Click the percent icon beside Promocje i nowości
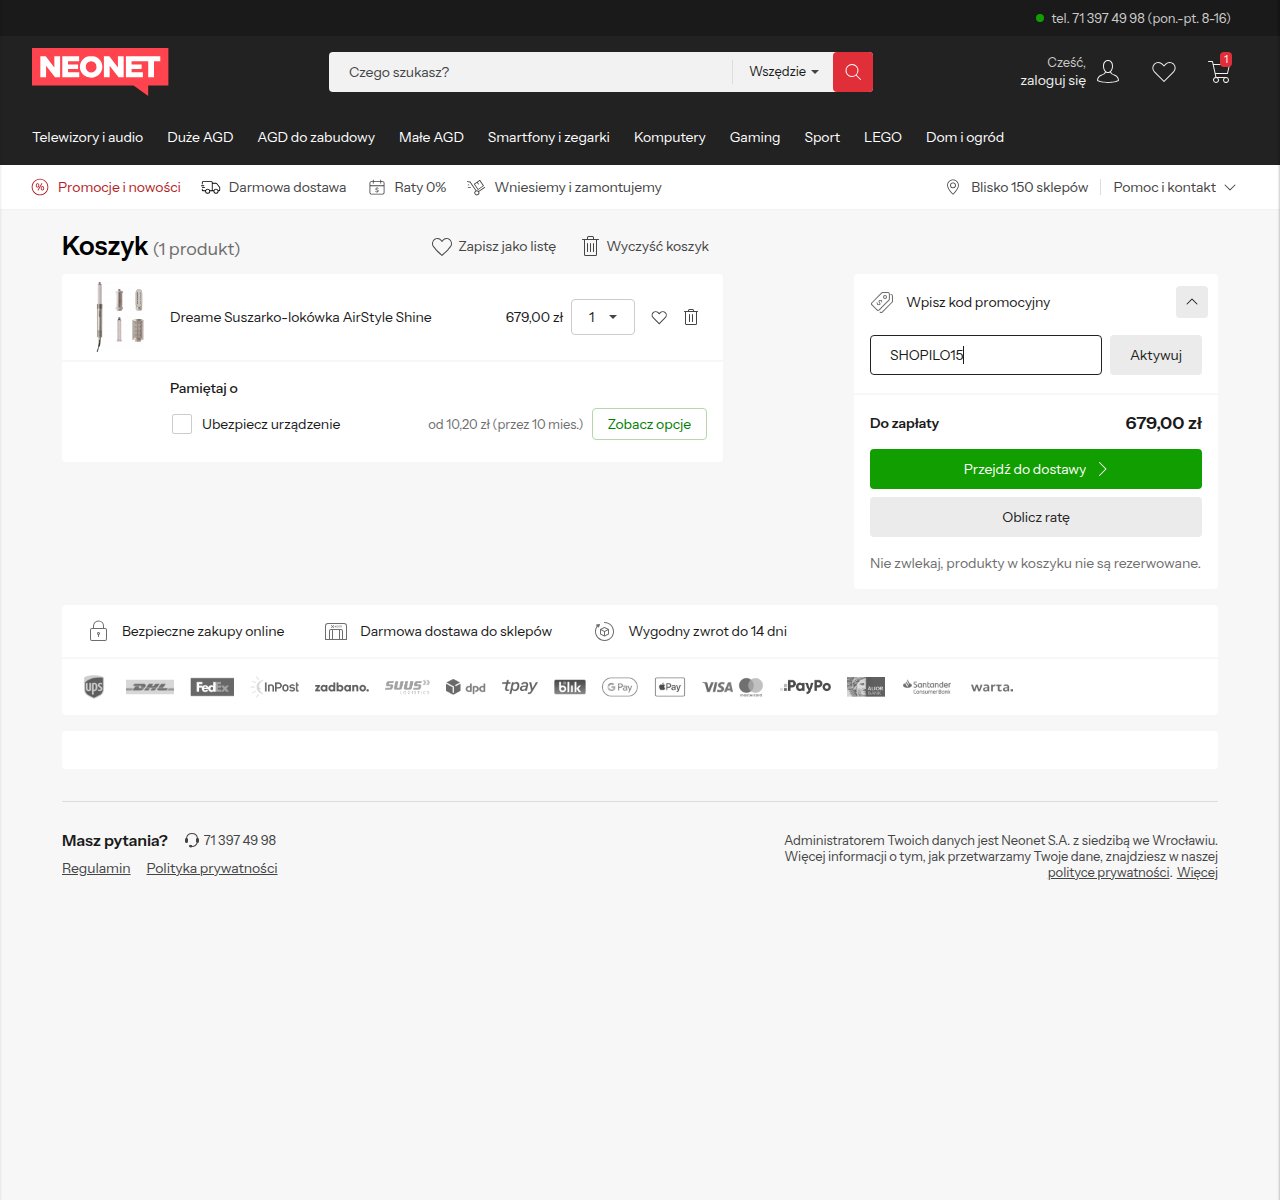This screenshot has height=1200, width=1280. [40, 187]
